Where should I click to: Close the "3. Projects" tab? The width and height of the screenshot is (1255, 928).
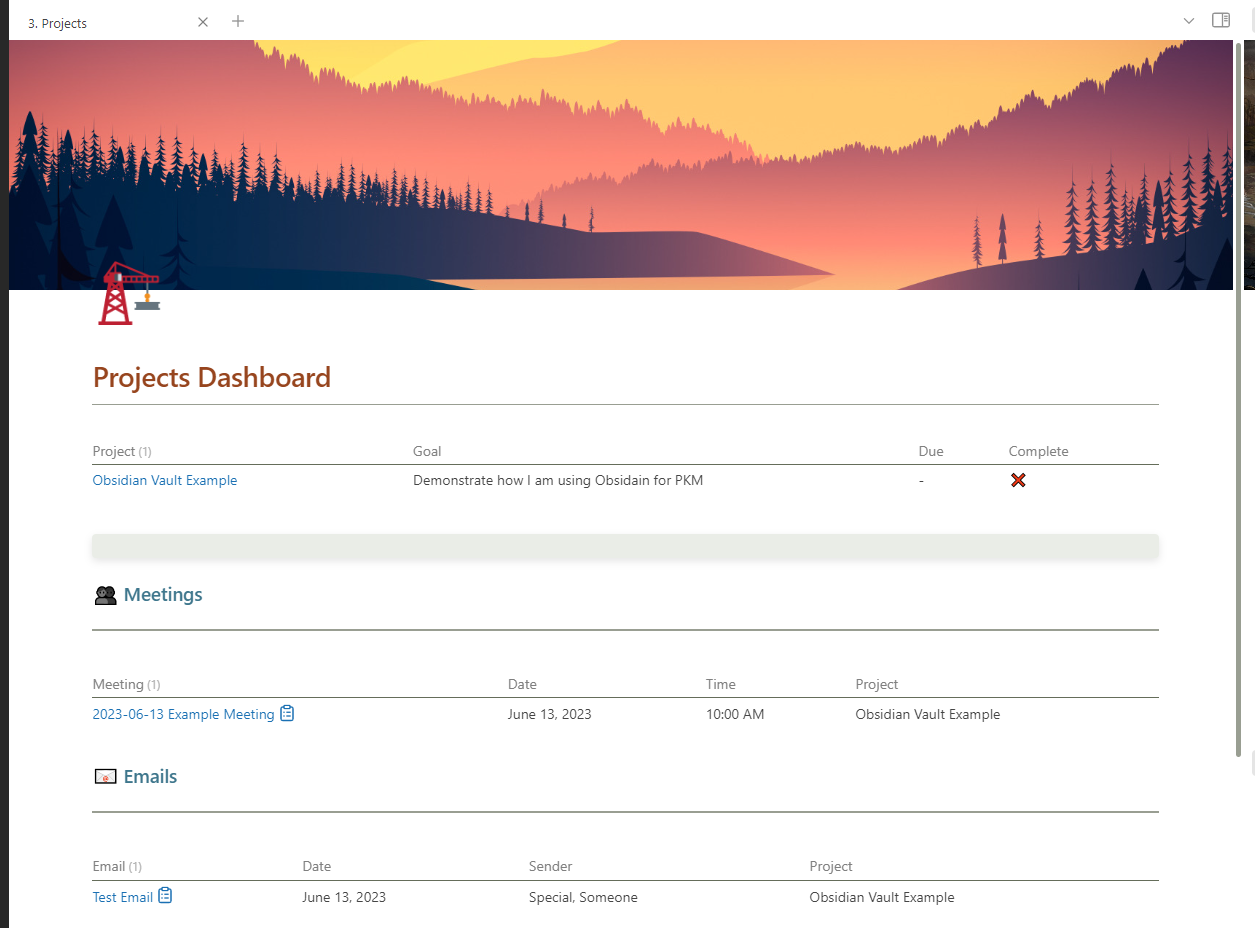click(203, 22)
